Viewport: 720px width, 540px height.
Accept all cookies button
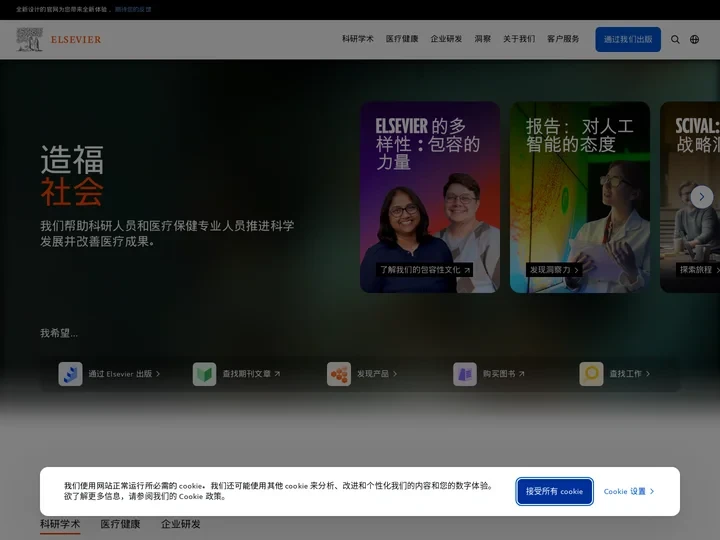click(554, 491)
